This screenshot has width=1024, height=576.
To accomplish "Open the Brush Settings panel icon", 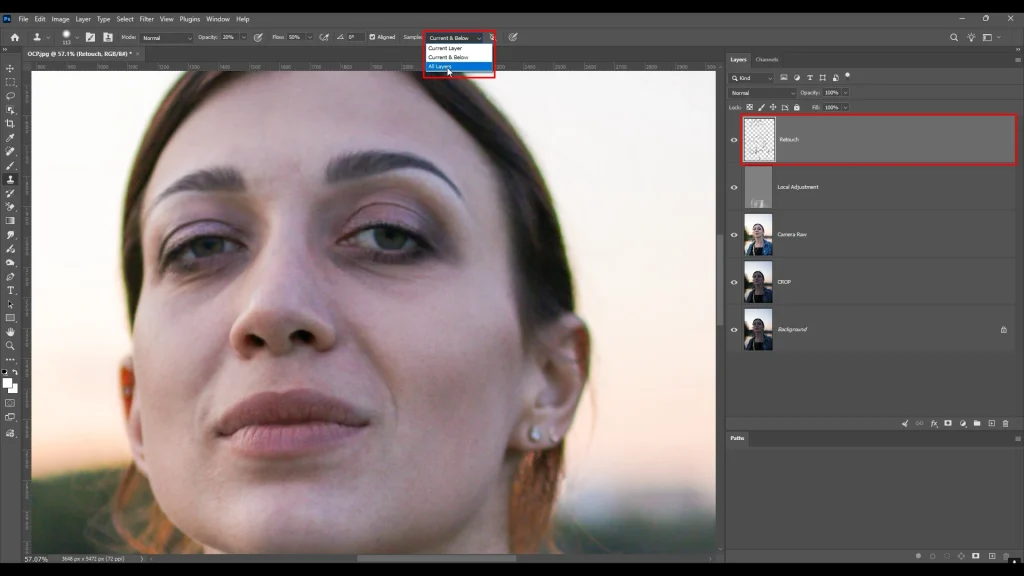I will (90, 37).
